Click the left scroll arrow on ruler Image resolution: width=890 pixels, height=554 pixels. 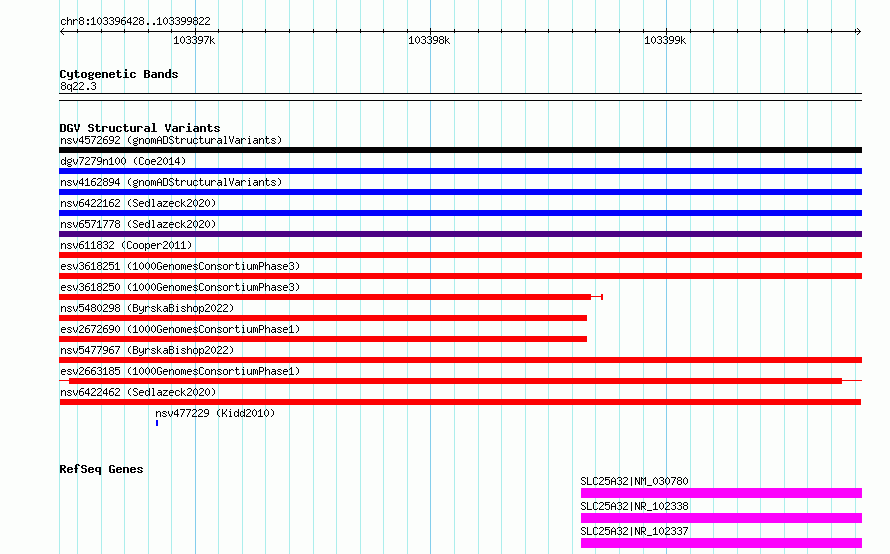(62, 32)
